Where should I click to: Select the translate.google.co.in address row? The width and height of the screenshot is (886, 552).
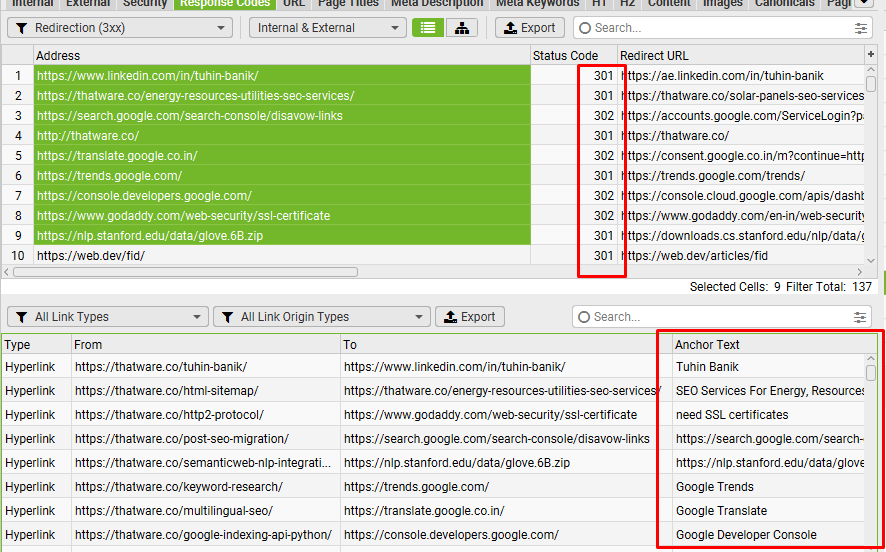click(x=282, y=156)
